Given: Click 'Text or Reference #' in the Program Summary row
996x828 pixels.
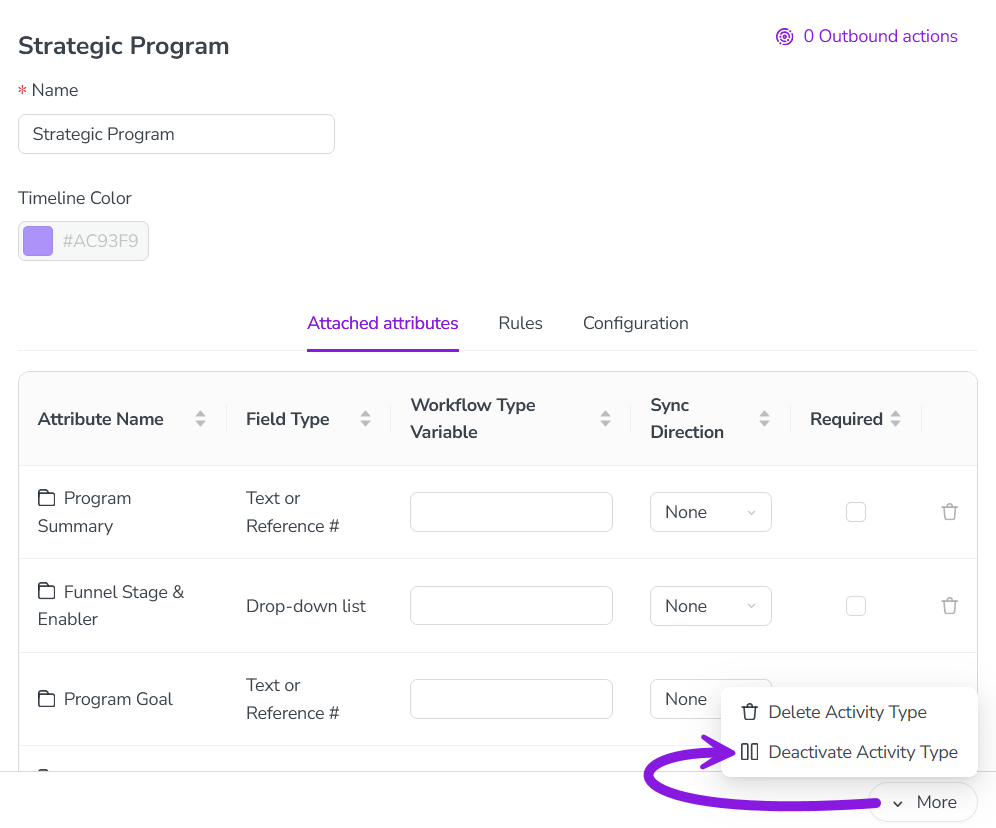Looking at the screenshot, I should [293, 512].
